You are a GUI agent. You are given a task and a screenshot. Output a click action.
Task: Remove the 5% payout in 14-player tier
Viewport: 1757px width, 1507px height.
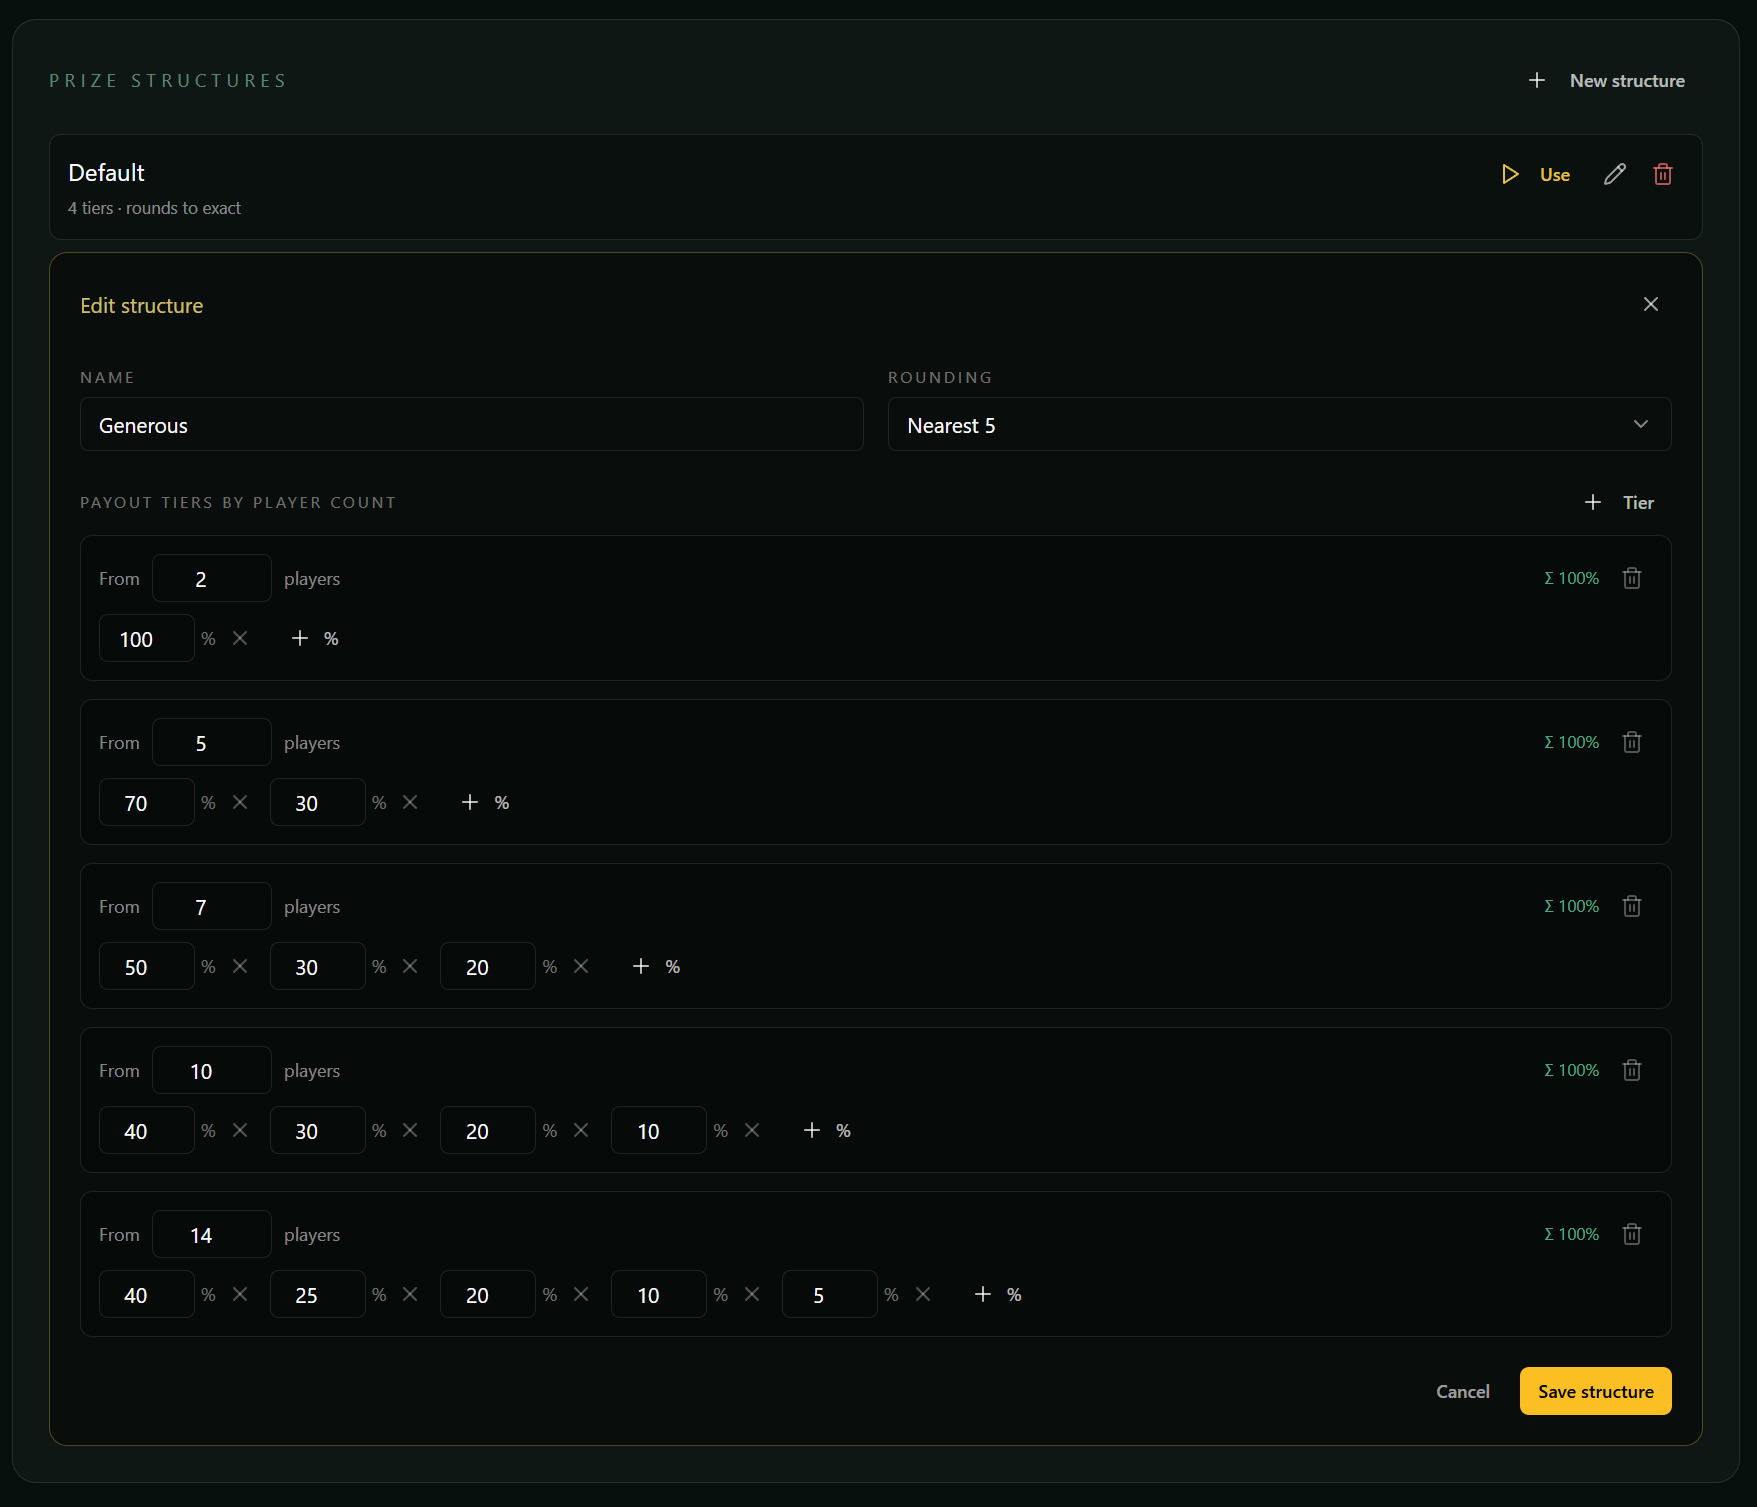(x=923, y=1294)
